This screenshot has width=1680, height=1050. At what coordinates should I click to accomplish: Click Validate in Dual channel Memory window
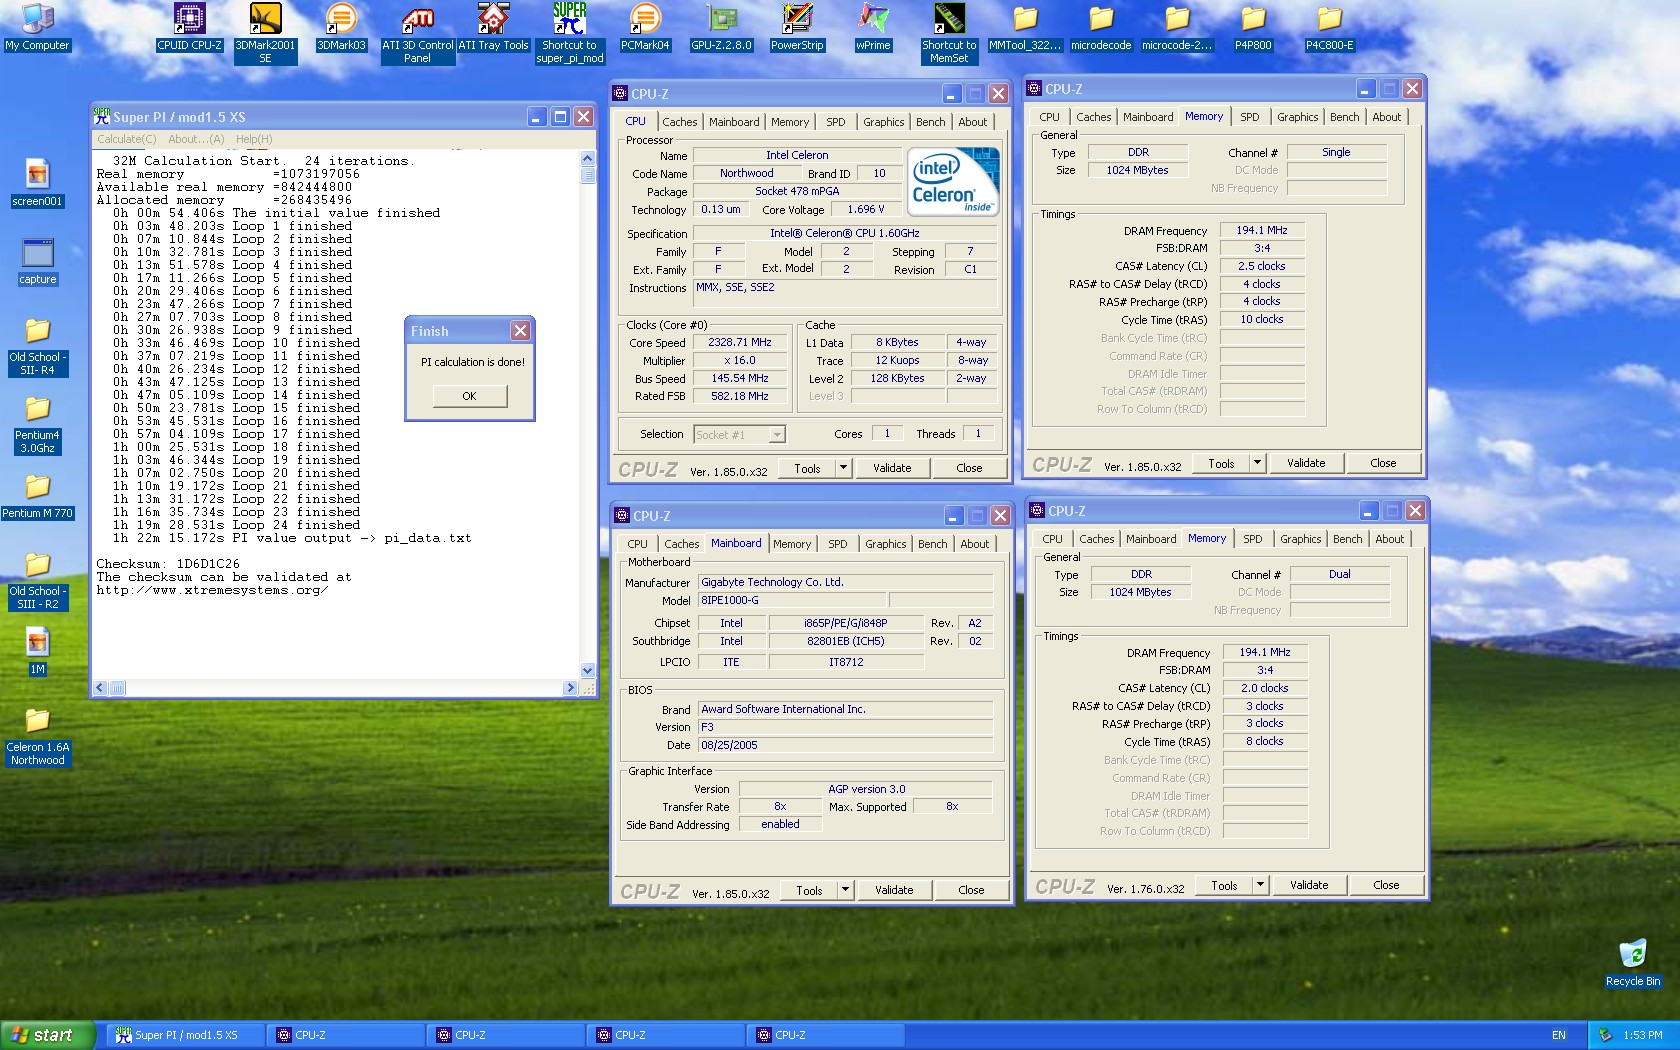coord(1309,884)
